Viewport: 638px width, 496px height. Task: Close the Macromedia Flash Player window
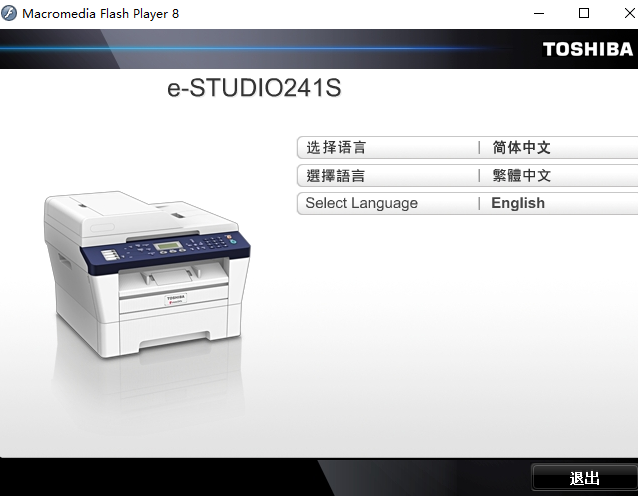629,13
